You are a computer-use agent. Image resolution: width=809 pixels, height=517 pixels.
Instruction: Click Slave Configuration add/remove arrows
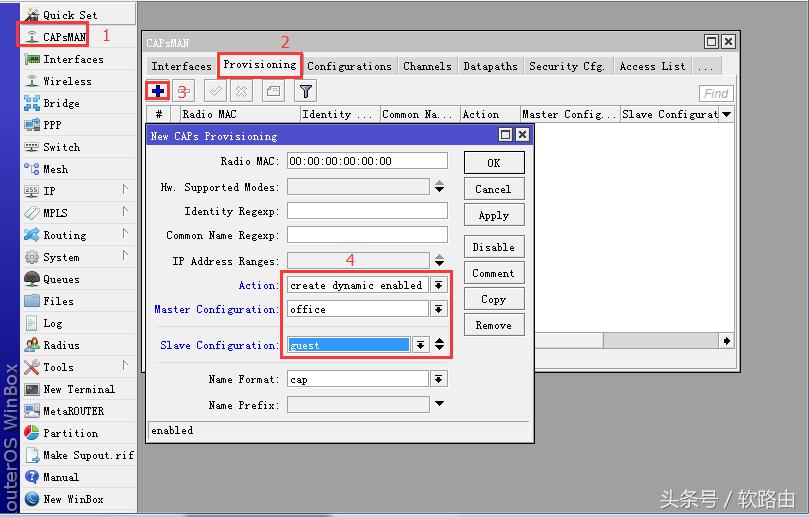click(x=440, y=344)
